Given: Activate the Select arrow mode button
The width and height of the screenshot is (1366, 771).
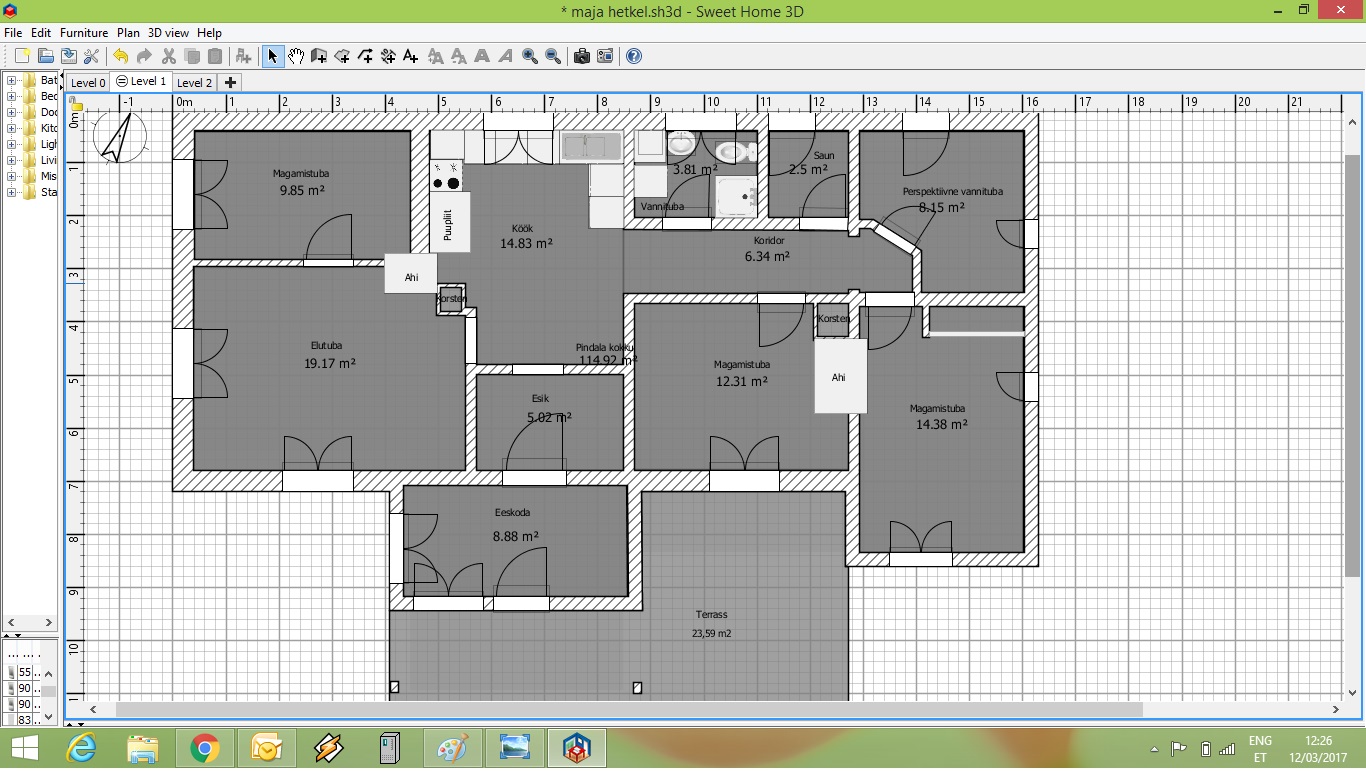Looking at the screenshot, I should pos(272,56).
